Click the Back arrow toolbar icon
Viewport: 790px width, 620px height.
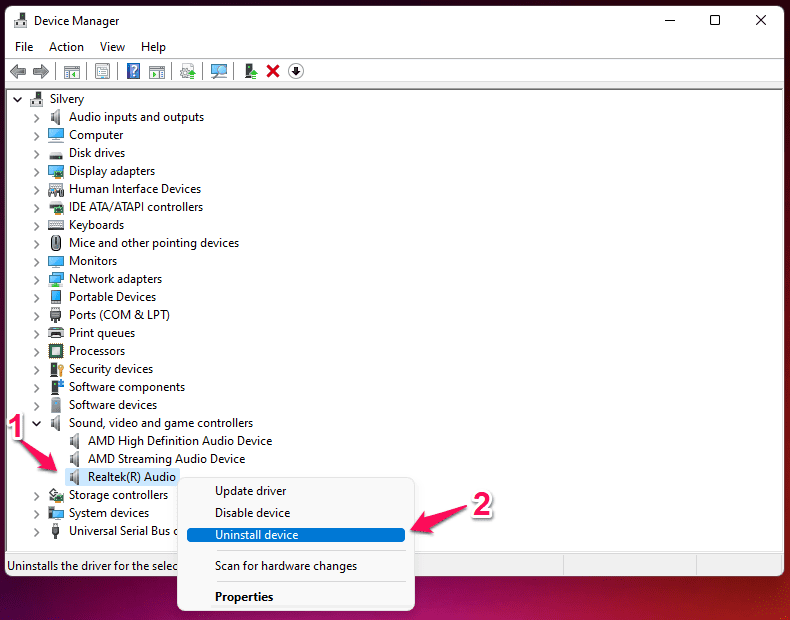click(x=17, y=71)
